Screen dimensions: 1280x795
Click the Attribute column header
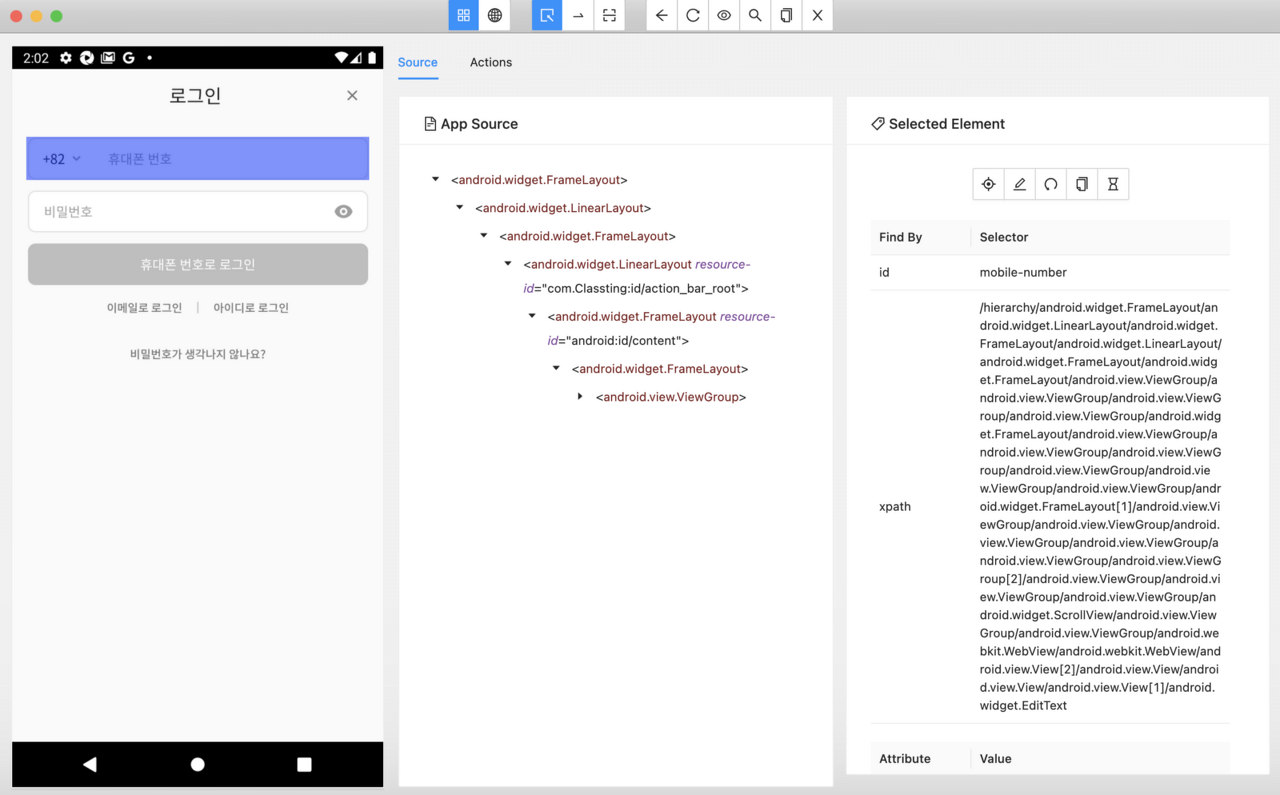click(905, 759)
